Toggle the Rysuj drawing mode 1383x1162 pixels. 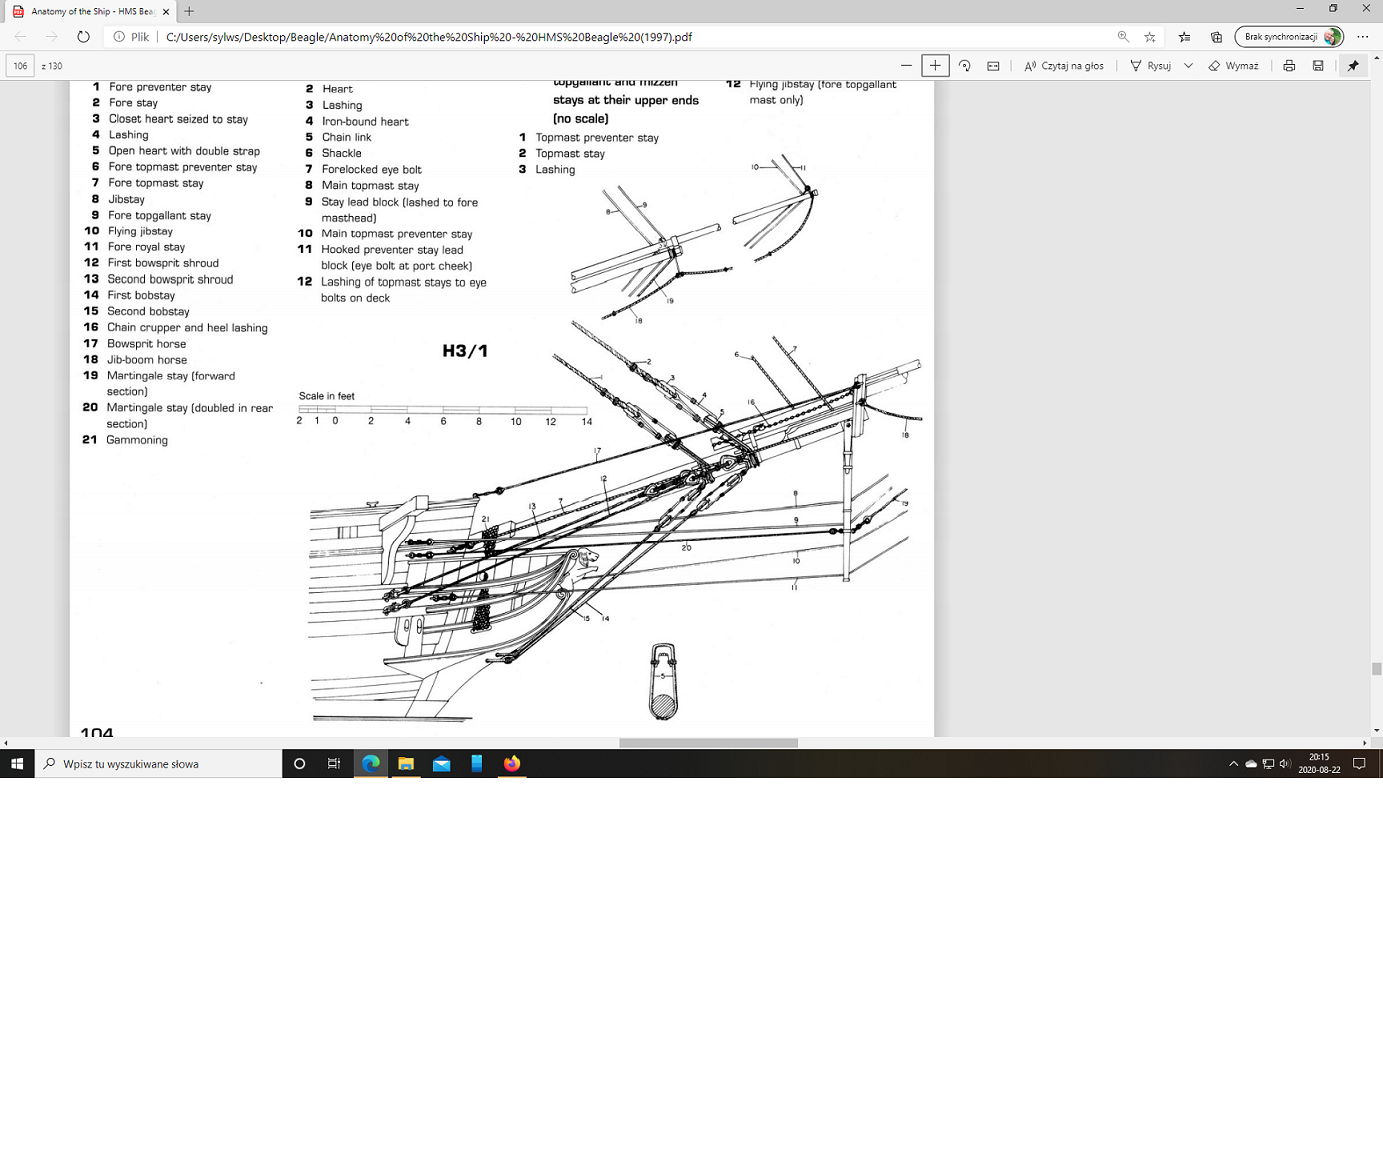(1150, 66)
